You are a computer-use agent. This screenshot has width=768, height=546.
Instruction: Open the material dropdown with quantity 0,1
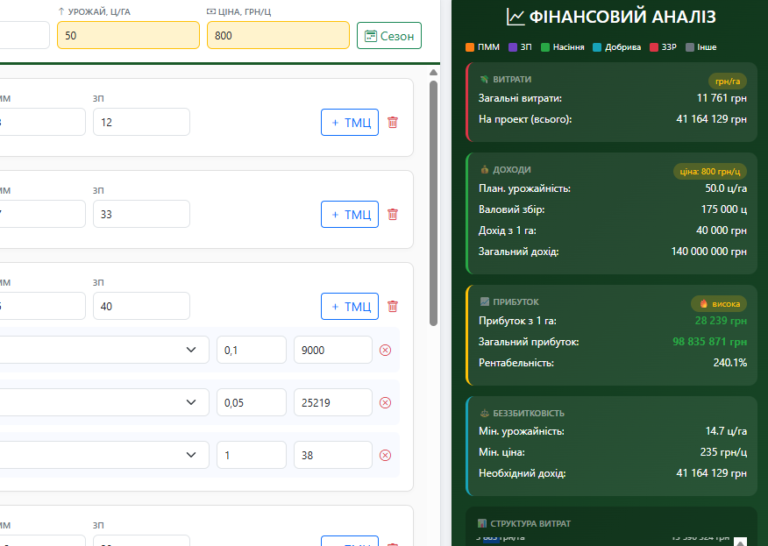[x=191, y=350]
